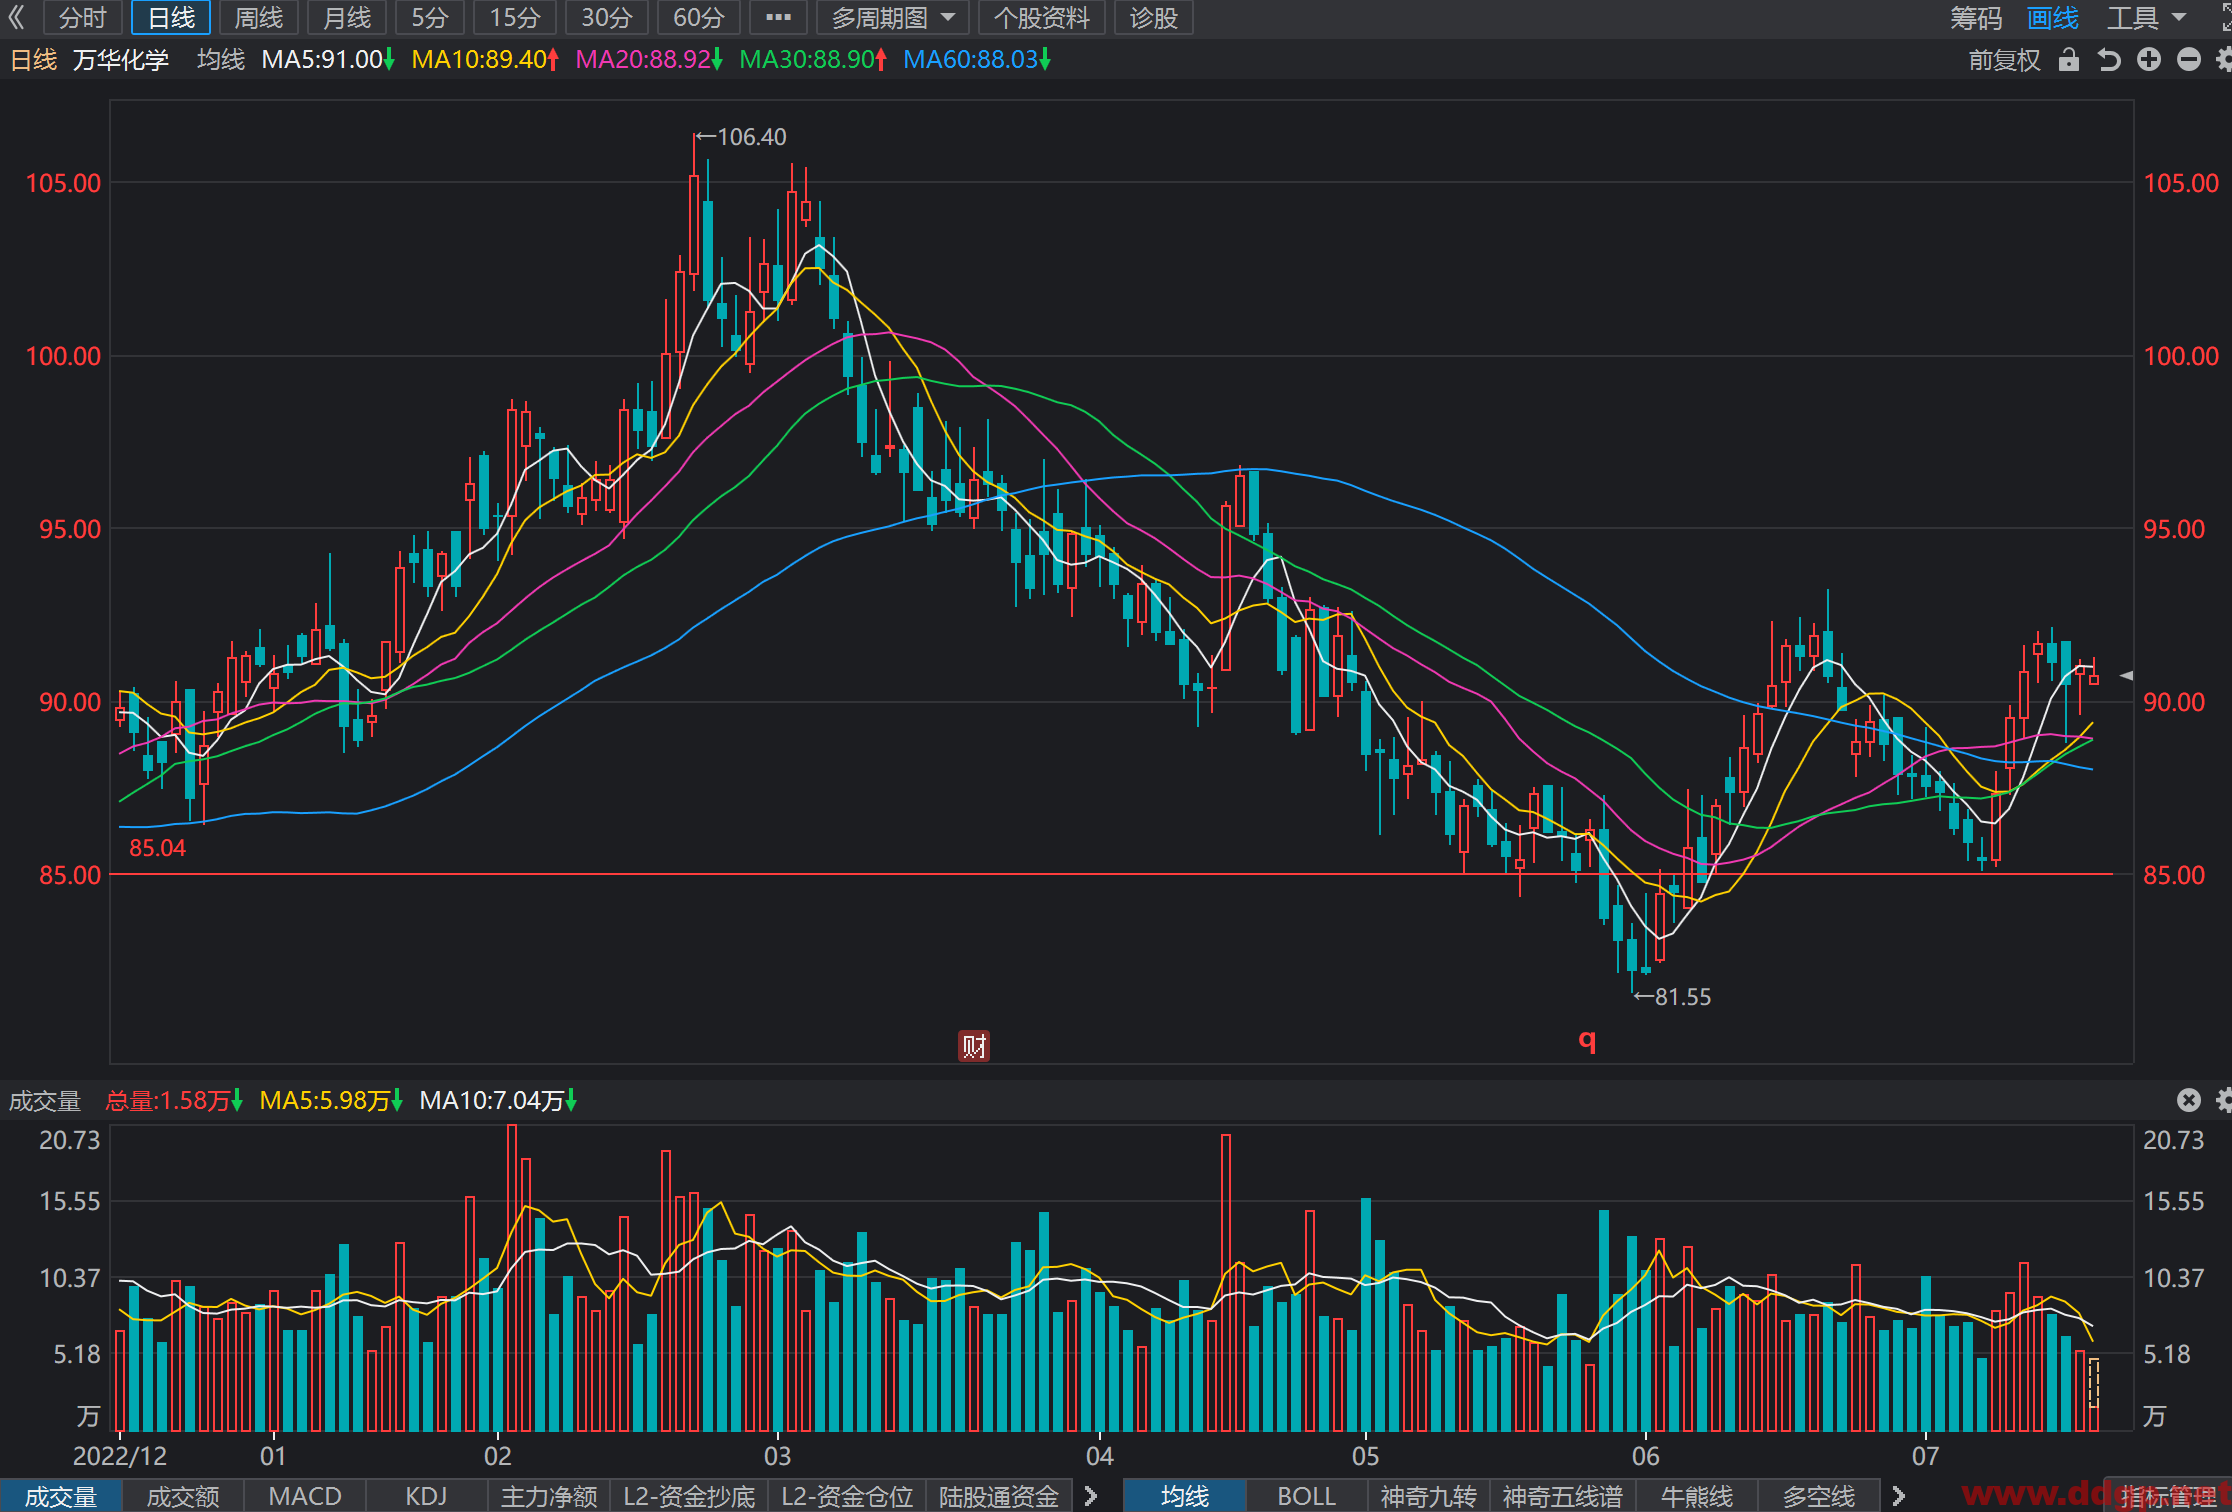
Task: Show more sub-chart indicators arrow
Action: [1091, 1496]
